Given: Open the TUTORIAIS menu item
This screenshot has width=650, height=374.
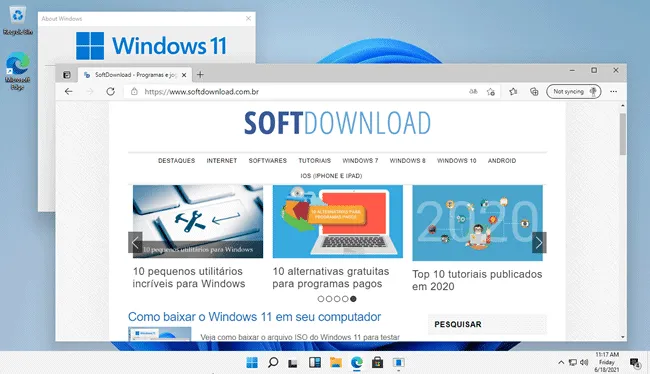Looking at the screenshot, I should (315, 160).
